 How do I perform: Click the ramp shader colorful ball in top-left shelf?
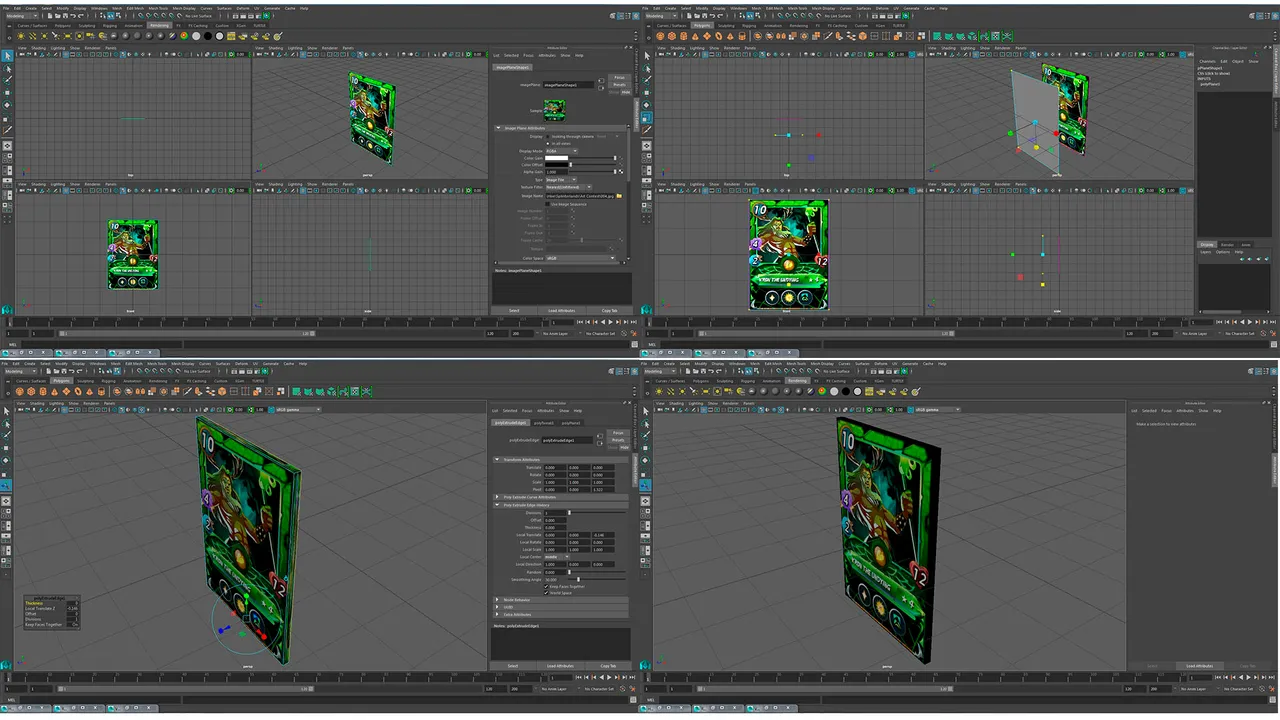point(184,36)
